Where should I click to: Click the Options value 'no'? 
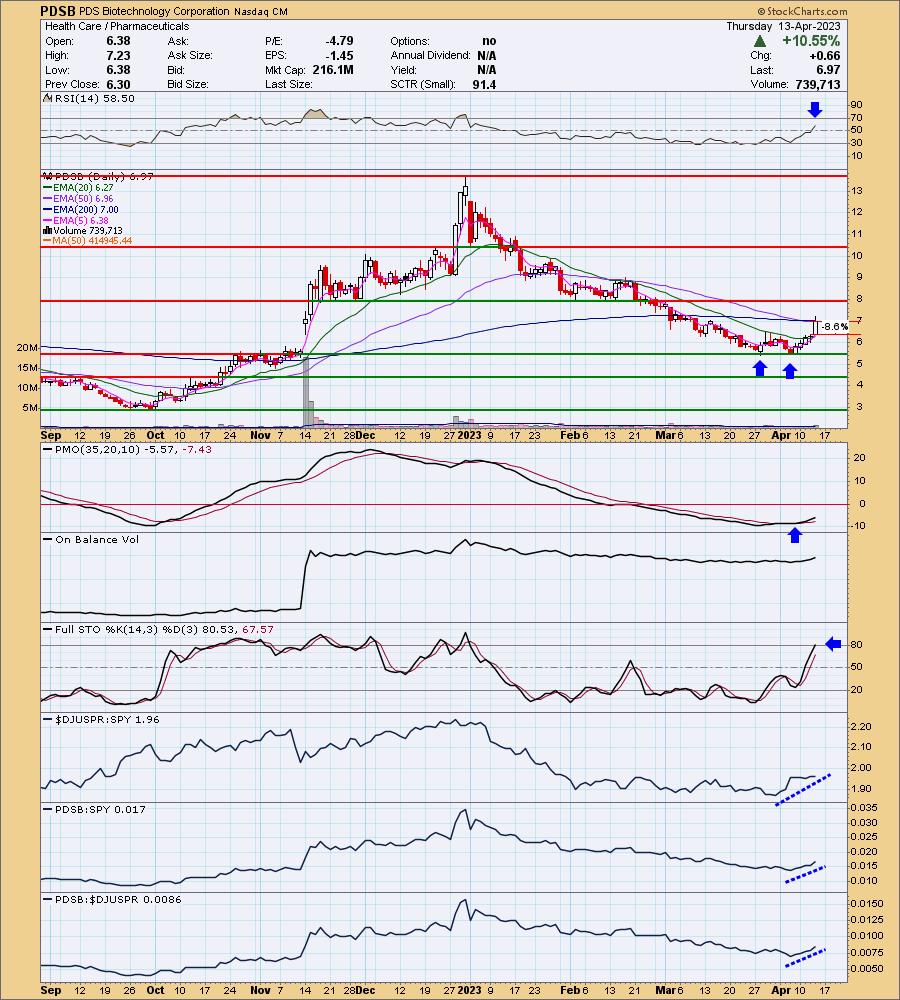[489, 41]
